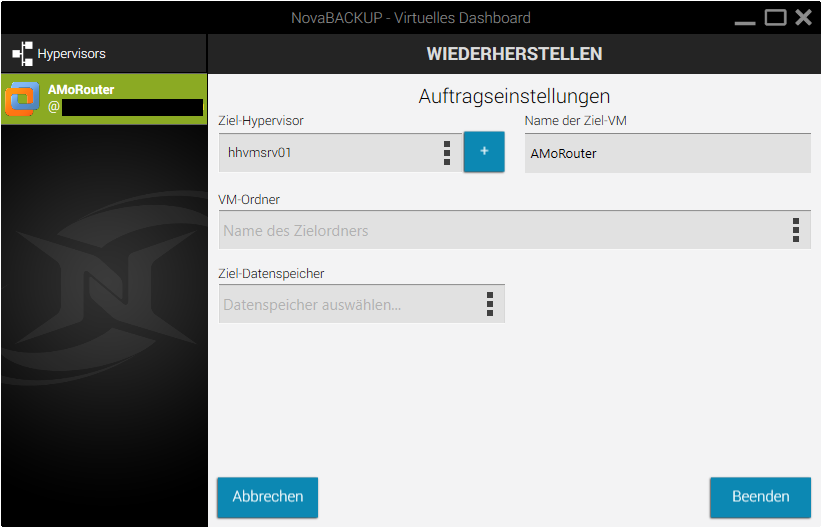This screenshot has height=527, width=821.
Task: Open VM-Ordner options via three-dot menu
Action: pos(796,230)
